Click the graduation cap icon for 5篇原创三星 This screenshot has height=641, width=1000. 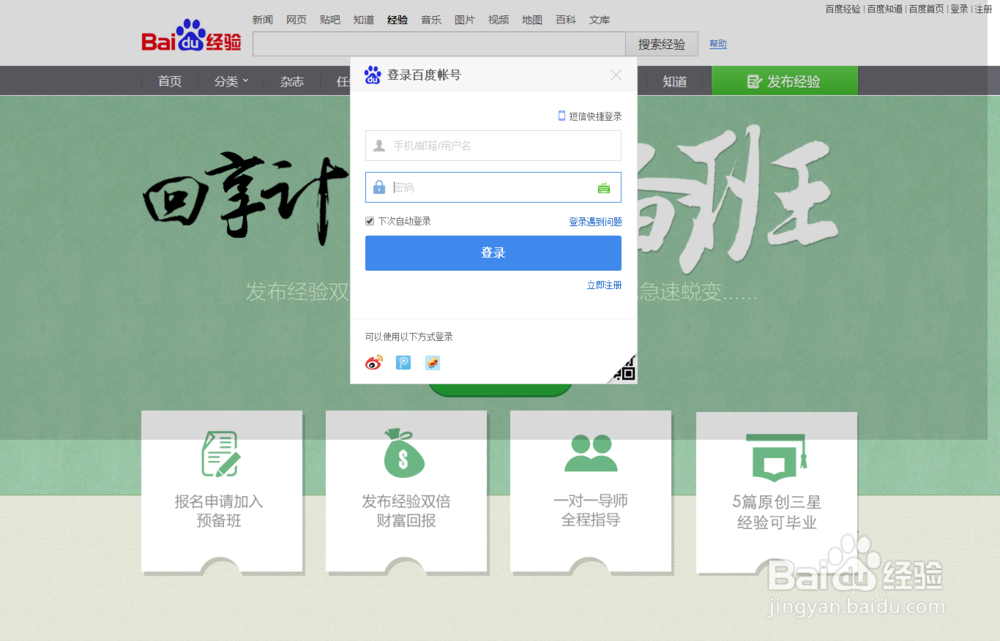point(777,457)
